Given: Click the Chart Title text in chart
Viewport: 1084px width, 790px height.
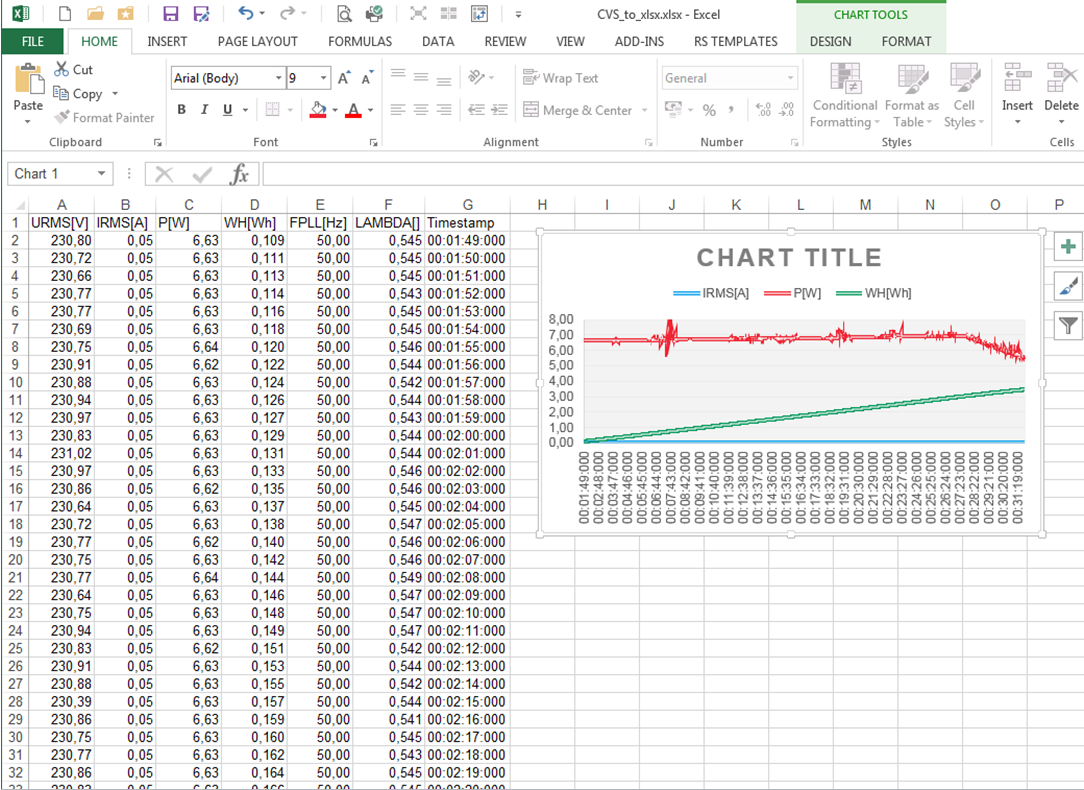Looking at the screenshot, I should 789,258.
